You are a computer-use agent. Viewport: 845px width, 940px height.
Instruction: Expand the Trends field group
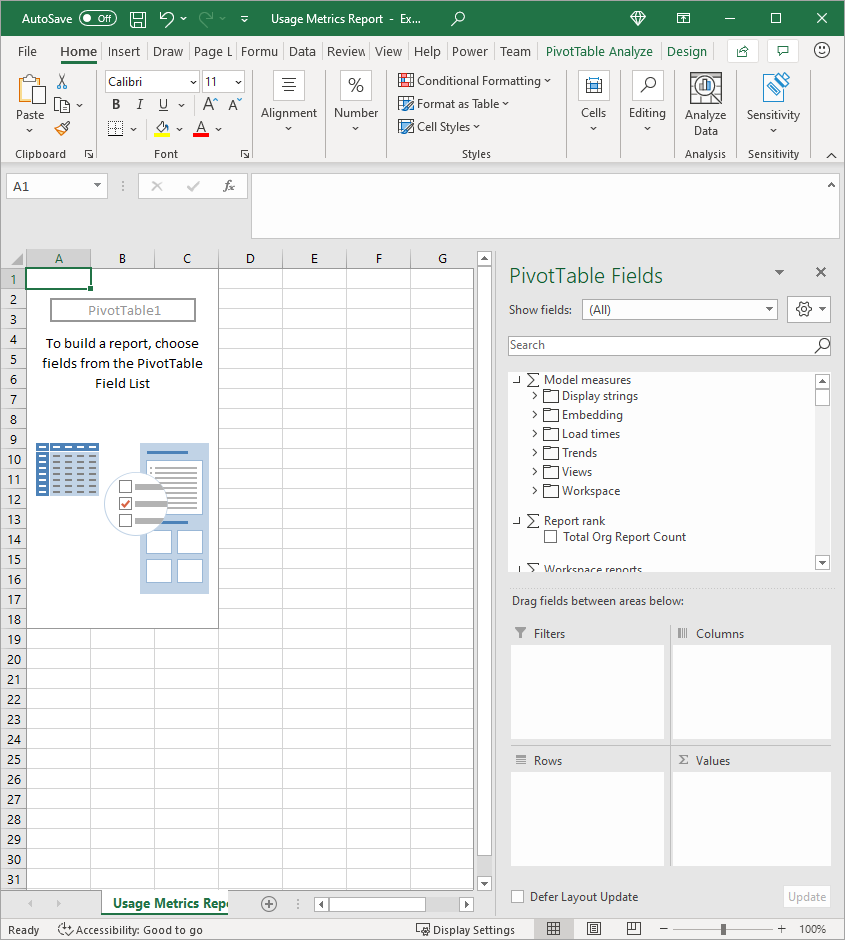tap(533, 452)
